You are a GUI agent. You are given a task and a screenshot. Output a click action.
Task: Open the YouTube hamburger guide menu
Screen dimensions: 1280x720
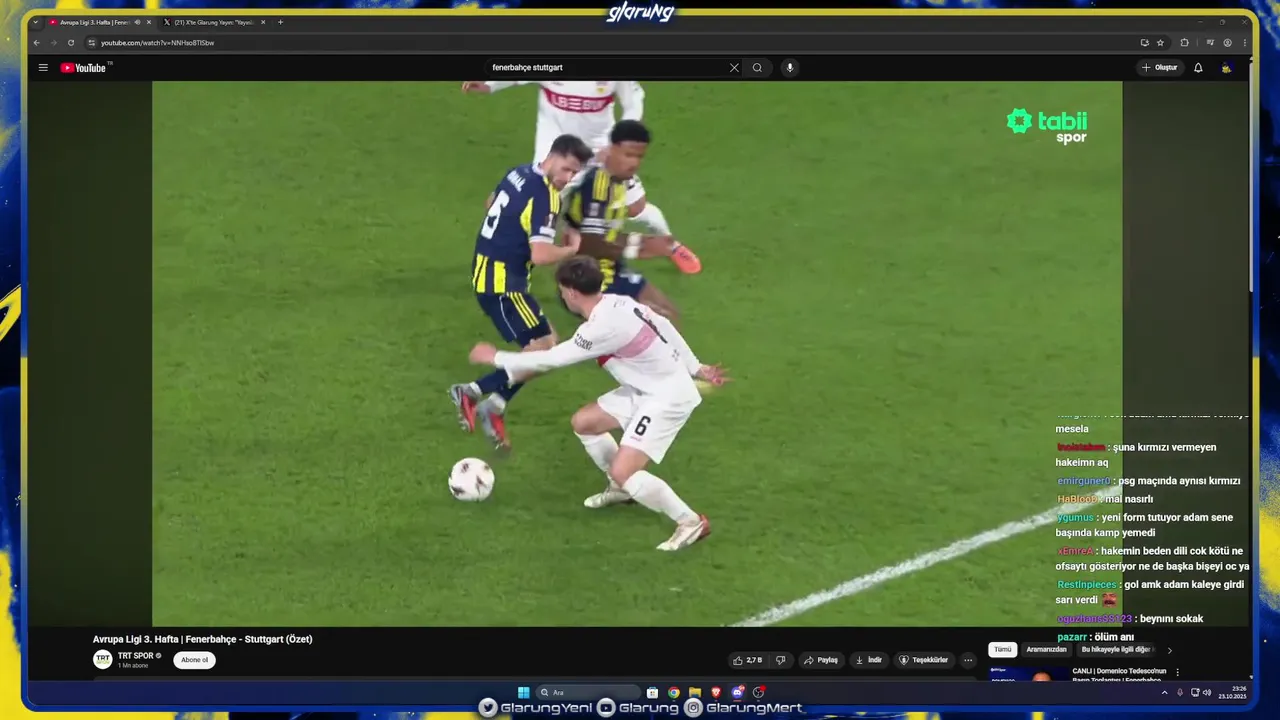(43, 68)
